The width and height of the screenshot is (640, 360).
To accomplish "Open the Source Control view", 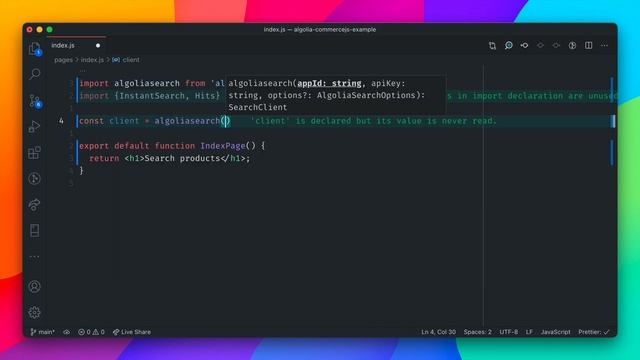I will point(35,101).
